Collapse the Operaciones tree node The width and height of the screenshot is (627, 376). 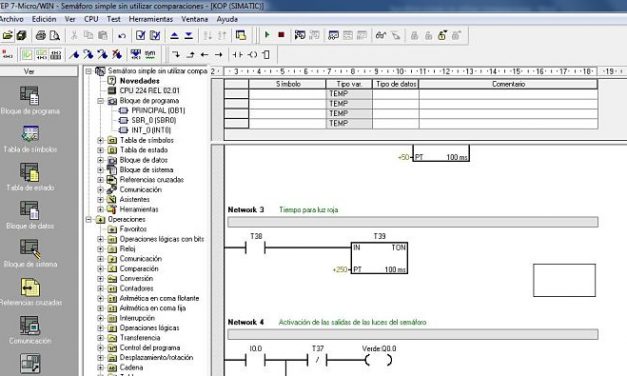click(88, 219)
